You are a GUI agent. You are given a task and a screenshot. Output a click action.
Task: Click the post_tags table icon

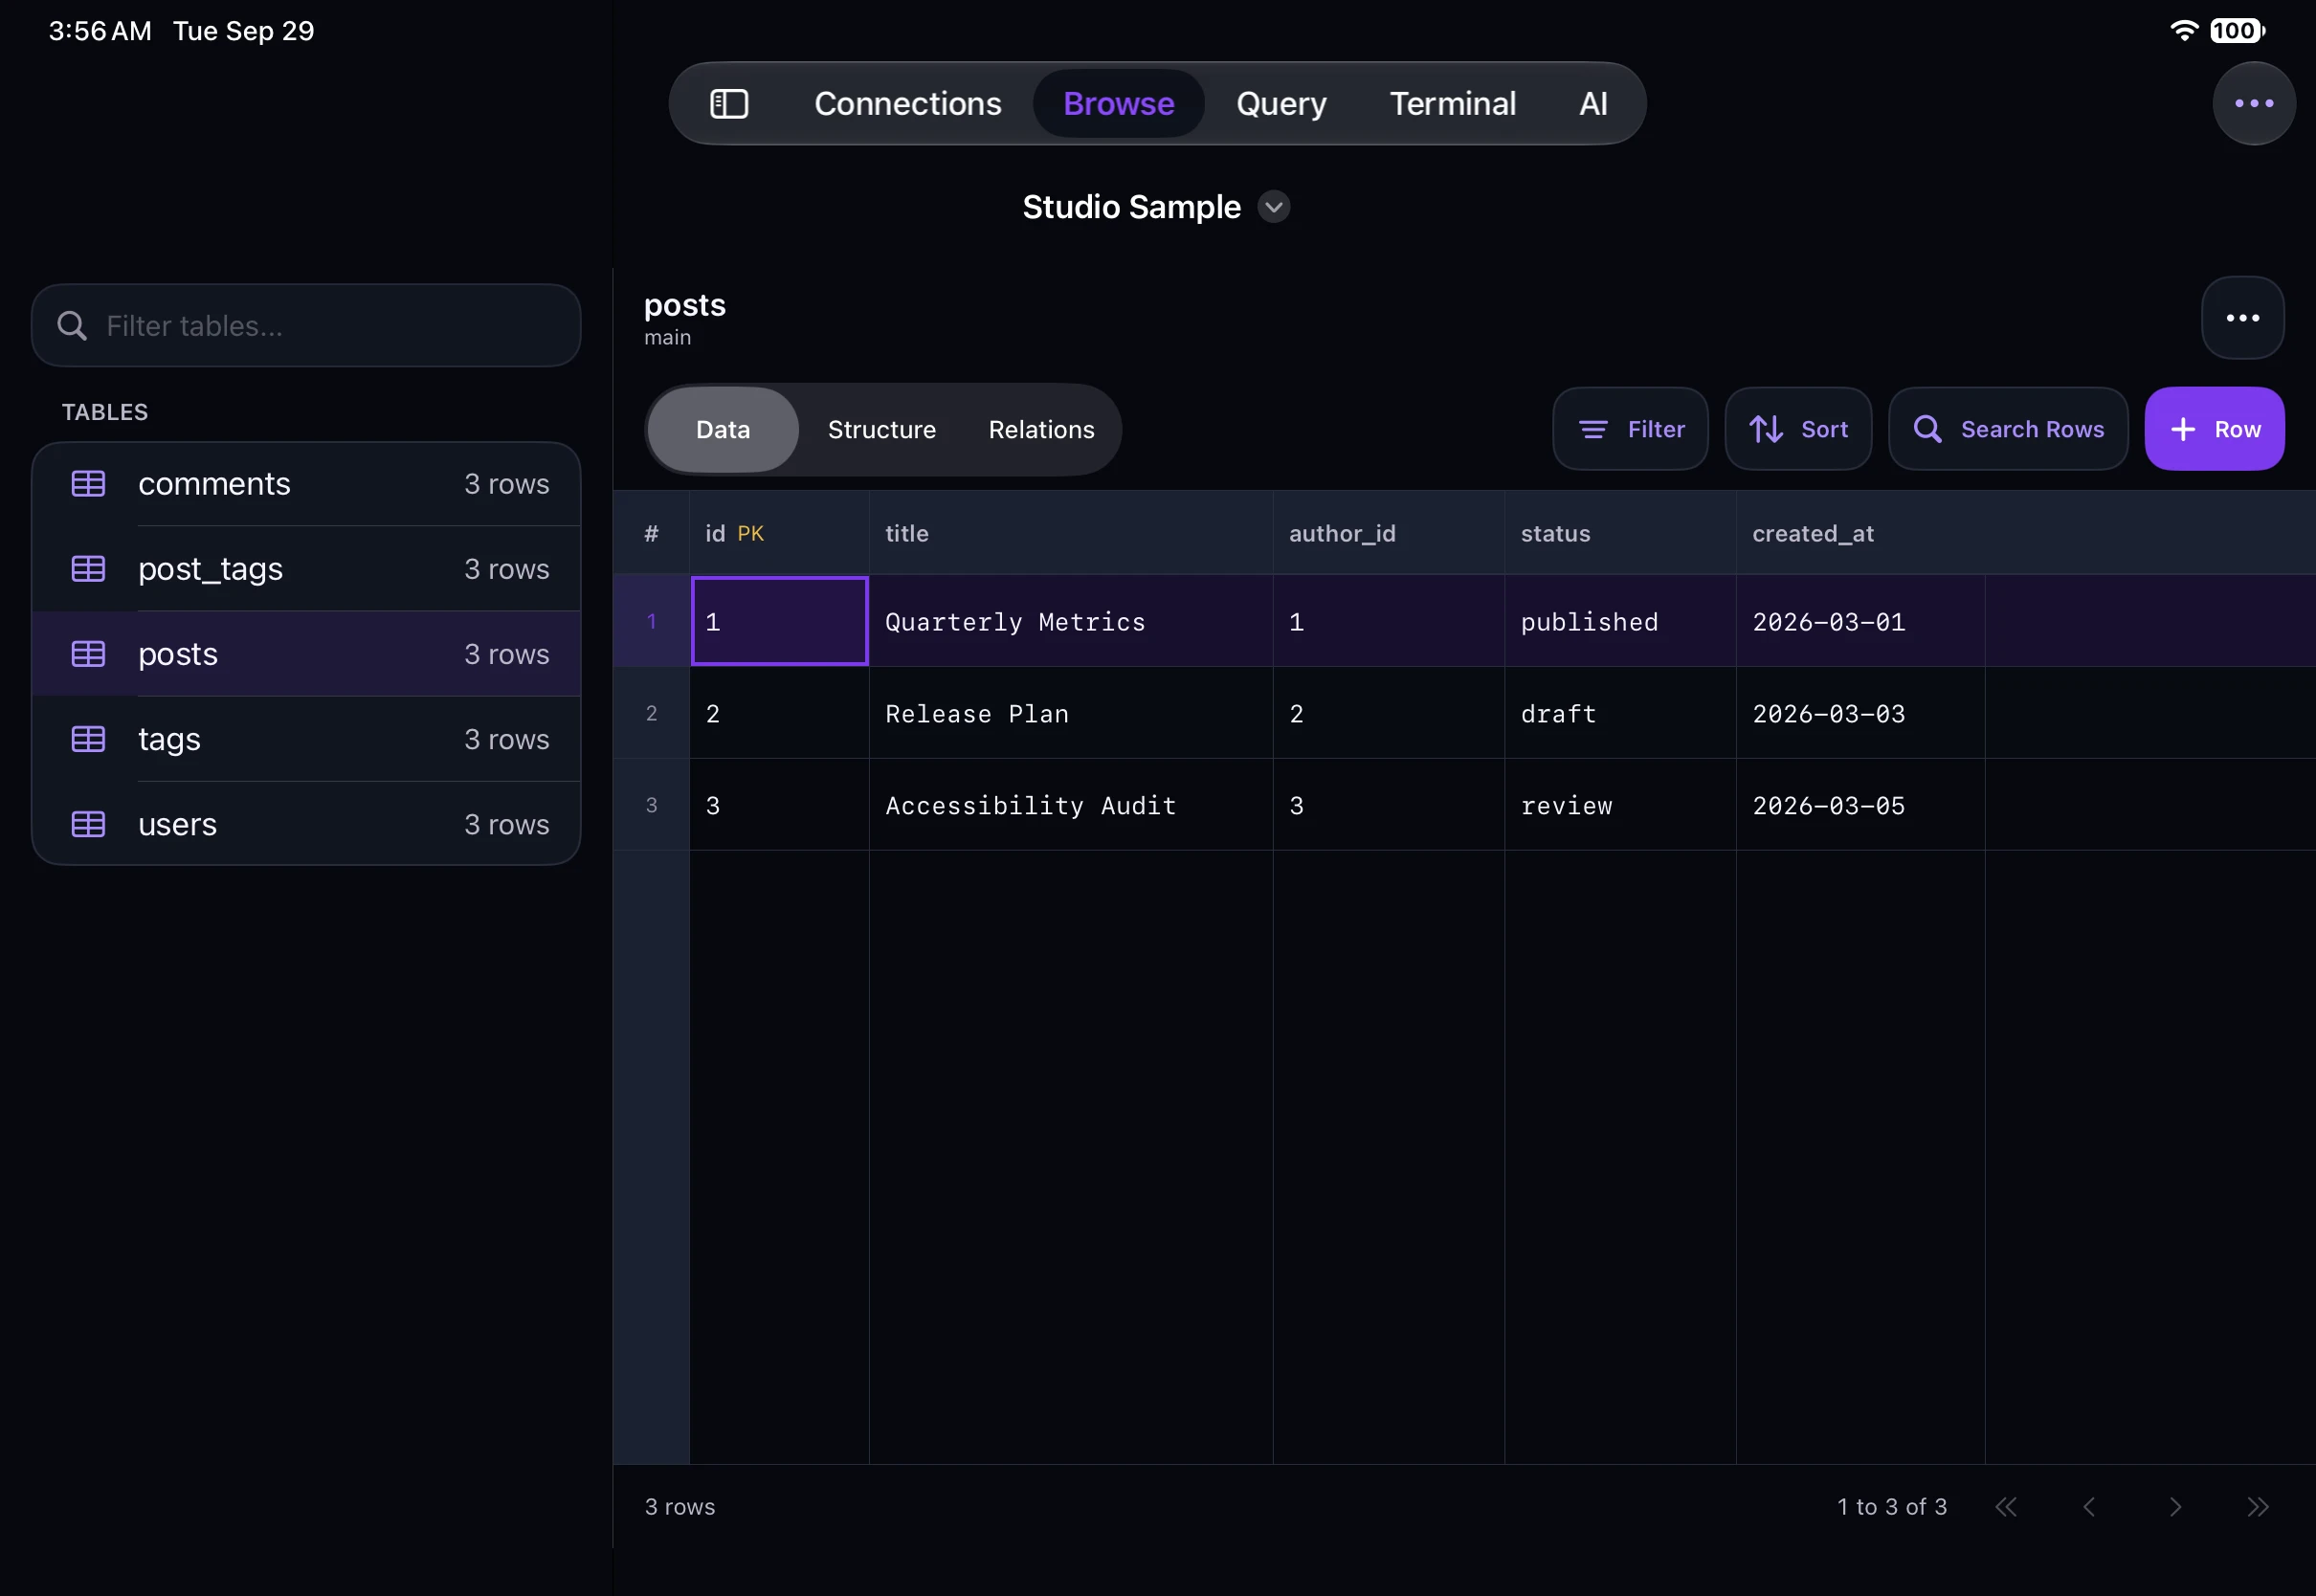pos(88,569)
